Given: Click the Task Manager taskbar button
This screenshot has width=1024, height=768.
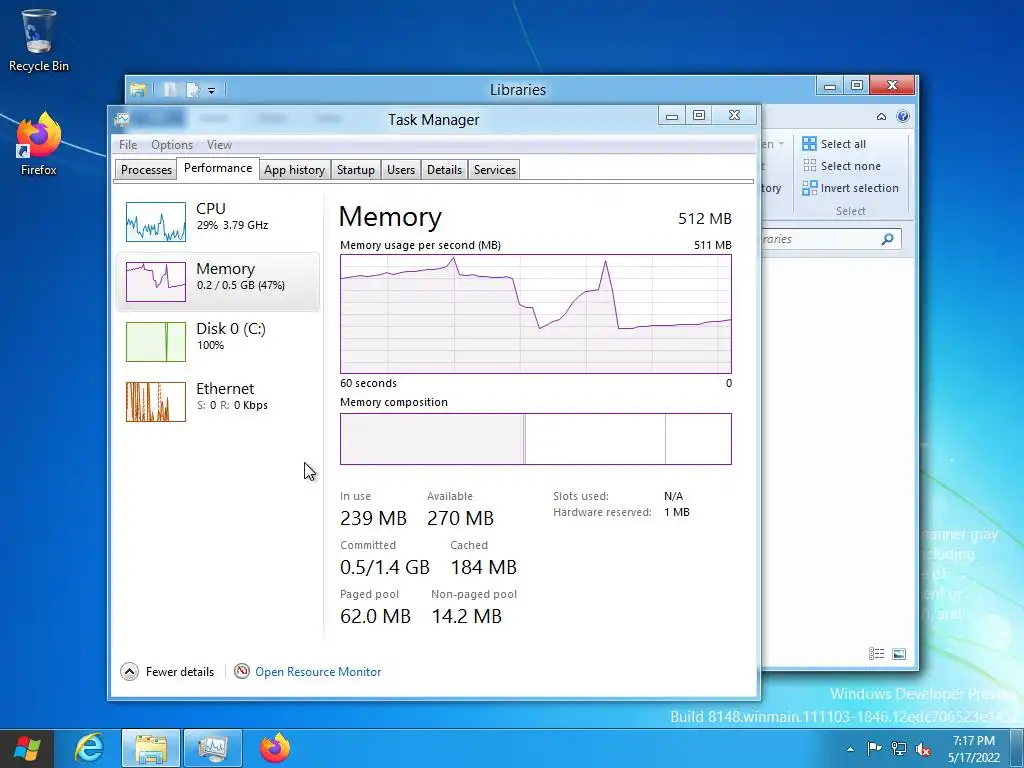Looking at the screenshot, I should [x=213, y=748].
